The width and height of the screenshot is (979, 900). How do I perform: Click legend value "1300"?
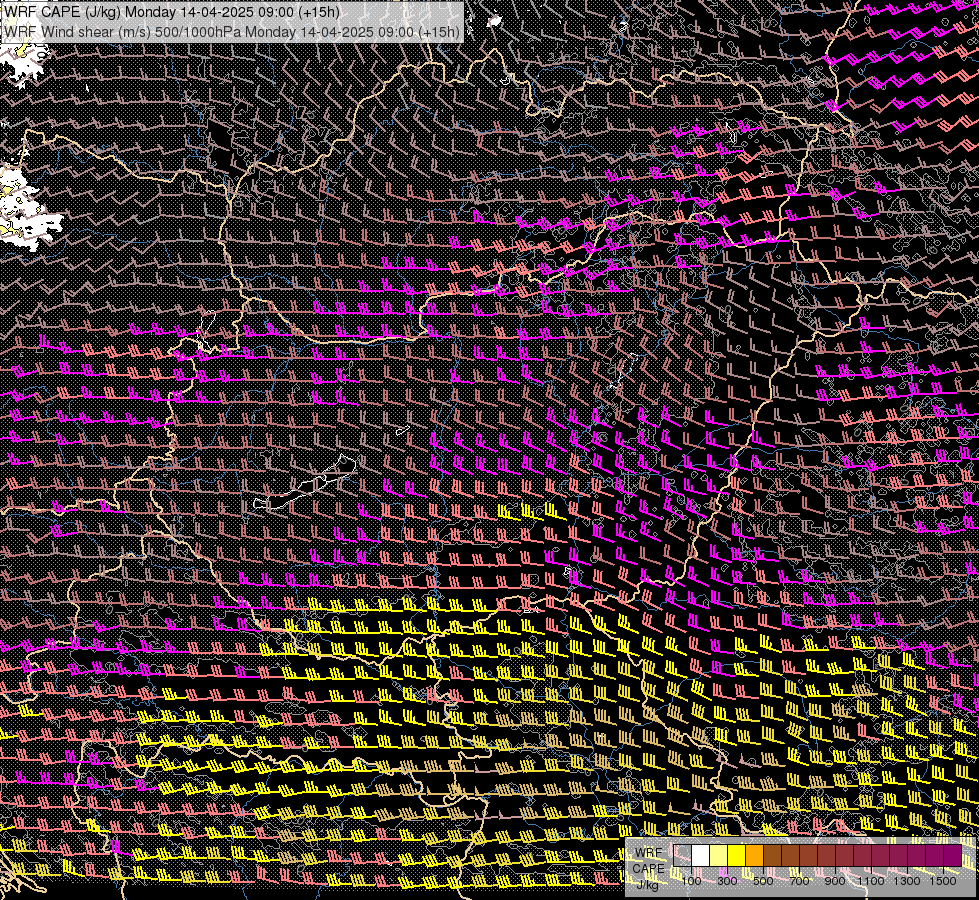pyautogui.click(x=907, y=881)
